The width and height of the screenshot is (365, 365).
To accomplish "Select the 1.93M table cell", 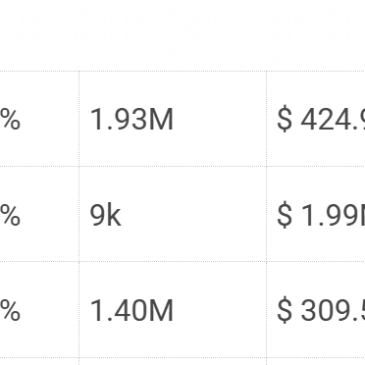I will click(x=173, y=119).
